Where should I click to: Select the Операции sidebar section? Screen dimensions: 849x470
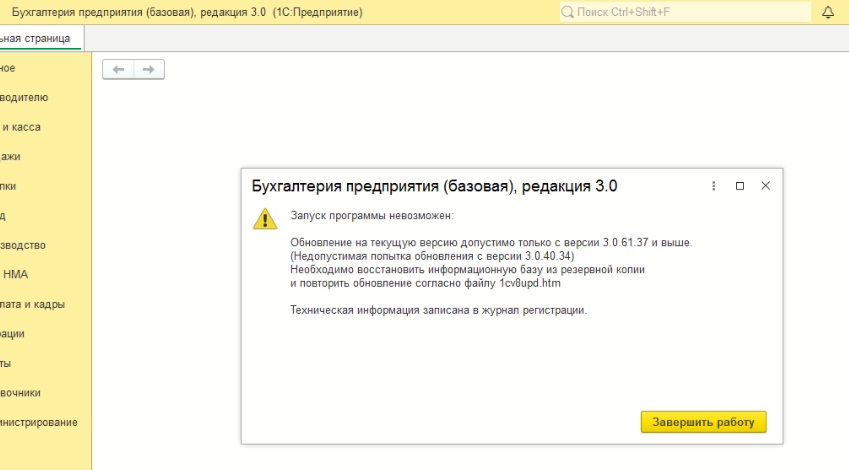[13, 334]
